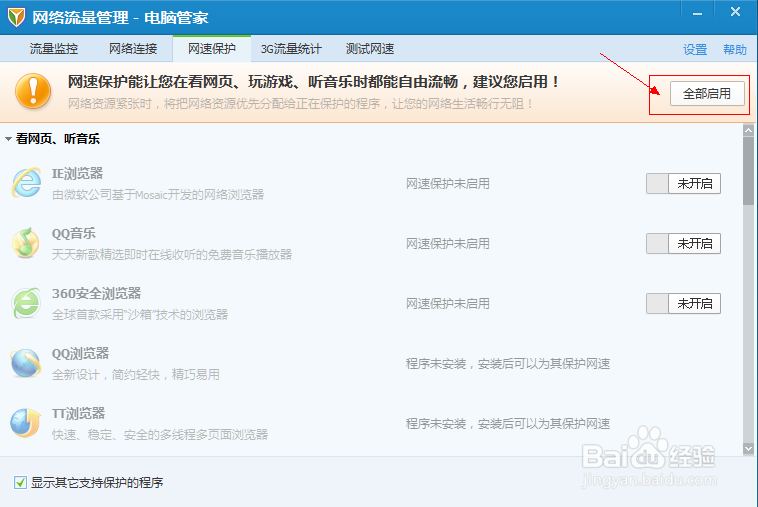Image resolution: width=758 pixels, height=507 pixels.
Task: Switch to the 流量监控 tab
Action: tap(54, 49)
